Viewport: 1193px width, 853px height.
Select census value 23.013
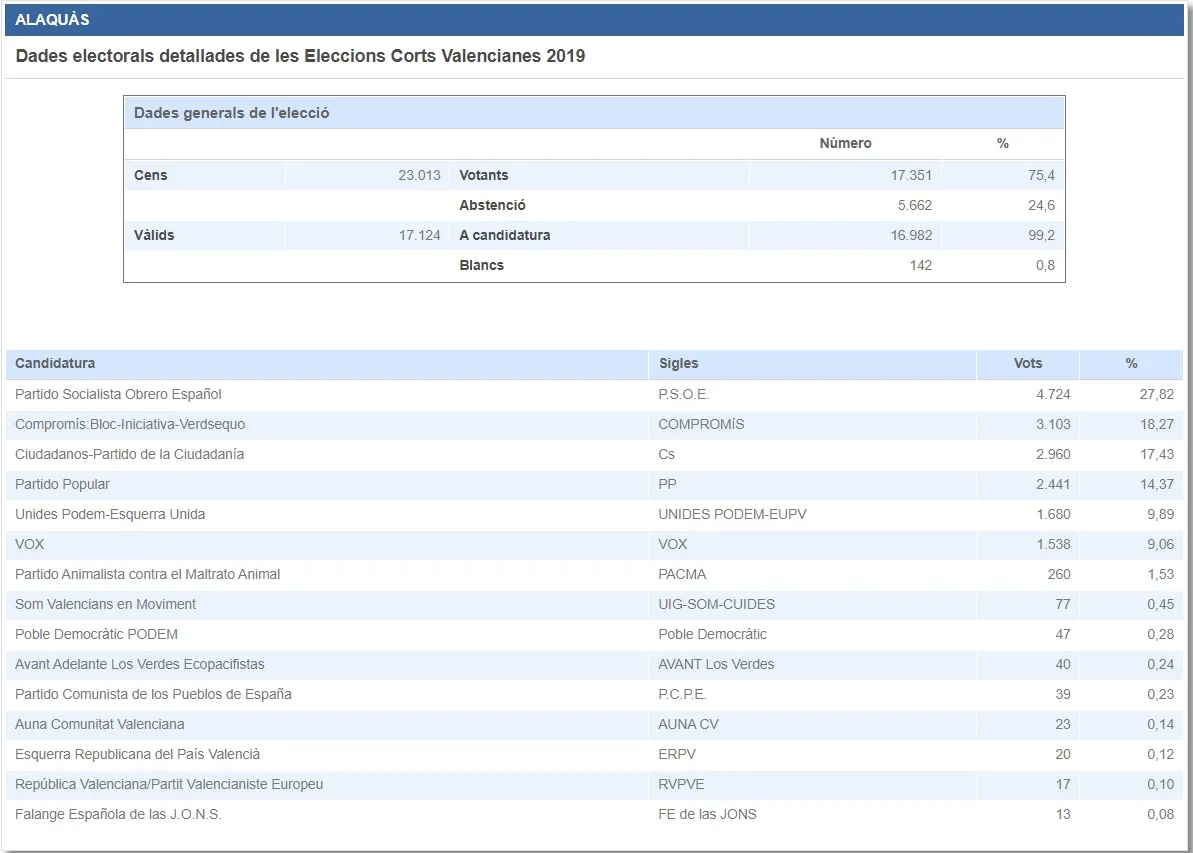pos(419,175)
